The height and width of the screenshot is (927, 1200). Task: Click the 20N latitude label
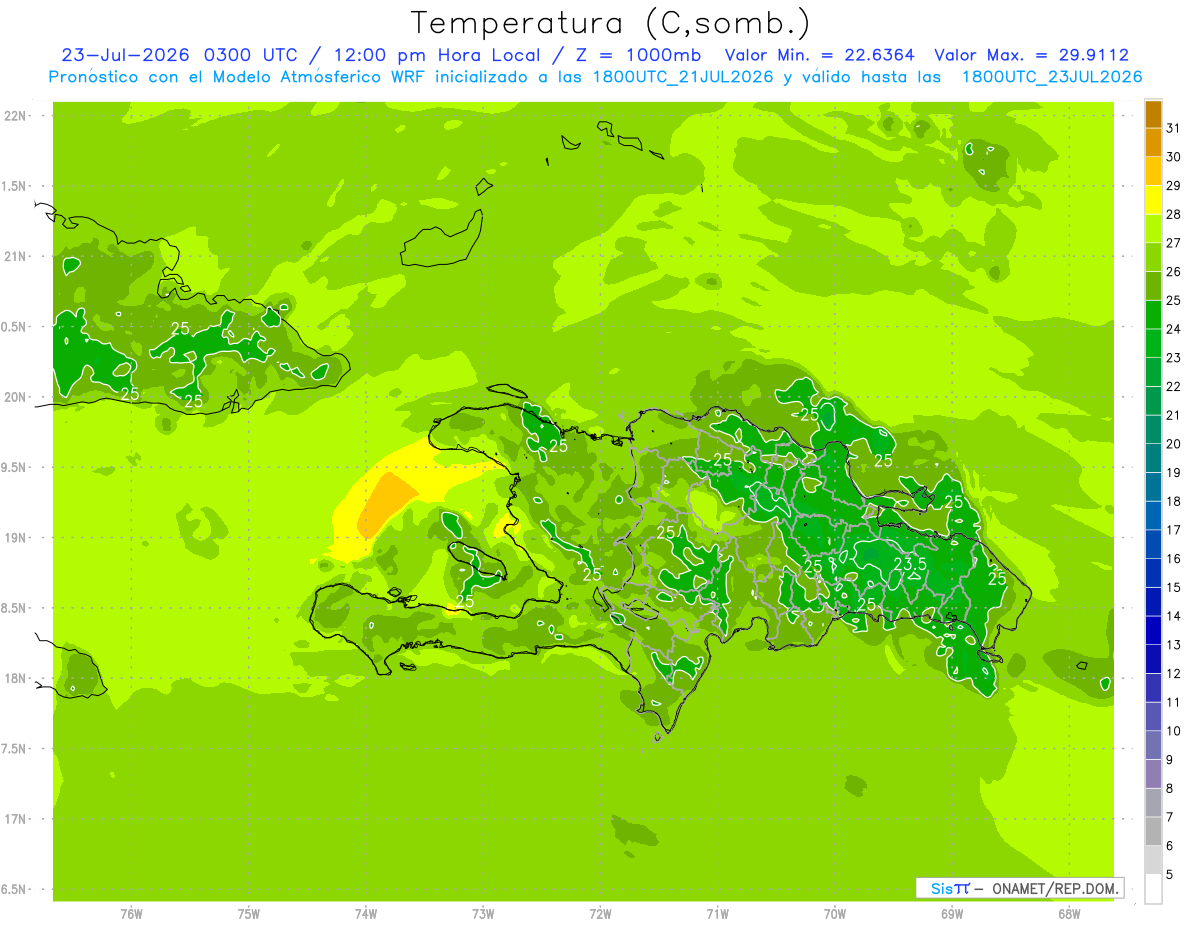click(14, 397)
